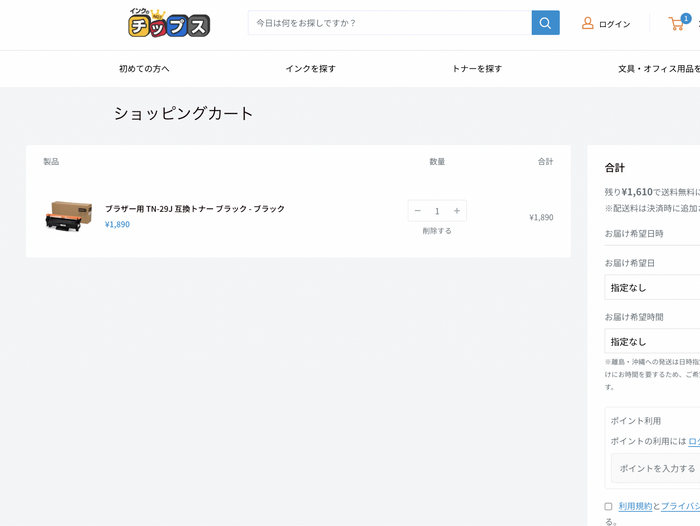Click the blue search magnifier button
700x526 pixels.
545,23
